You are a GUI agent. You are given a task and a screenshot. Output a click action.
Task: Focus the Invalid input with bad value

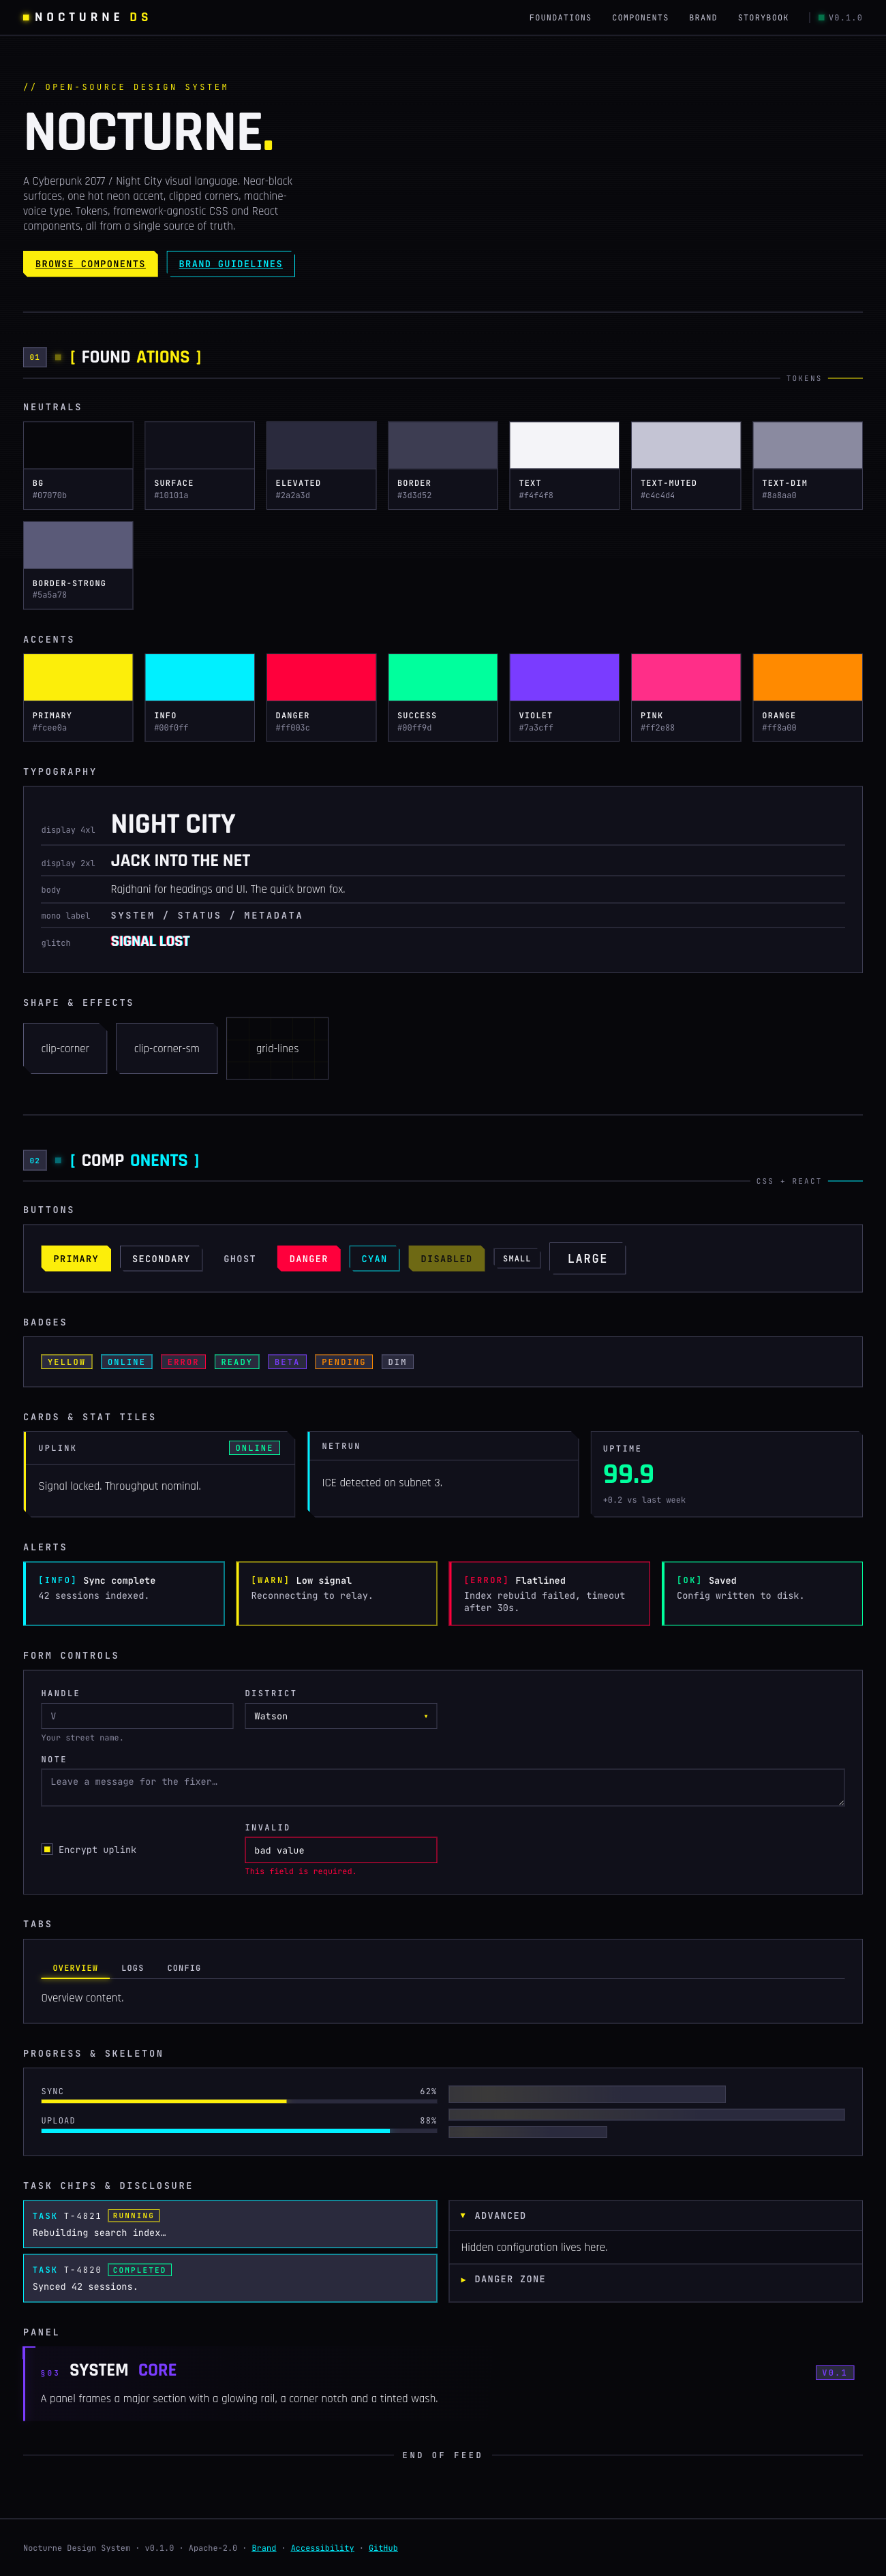tap(341, 1850)
